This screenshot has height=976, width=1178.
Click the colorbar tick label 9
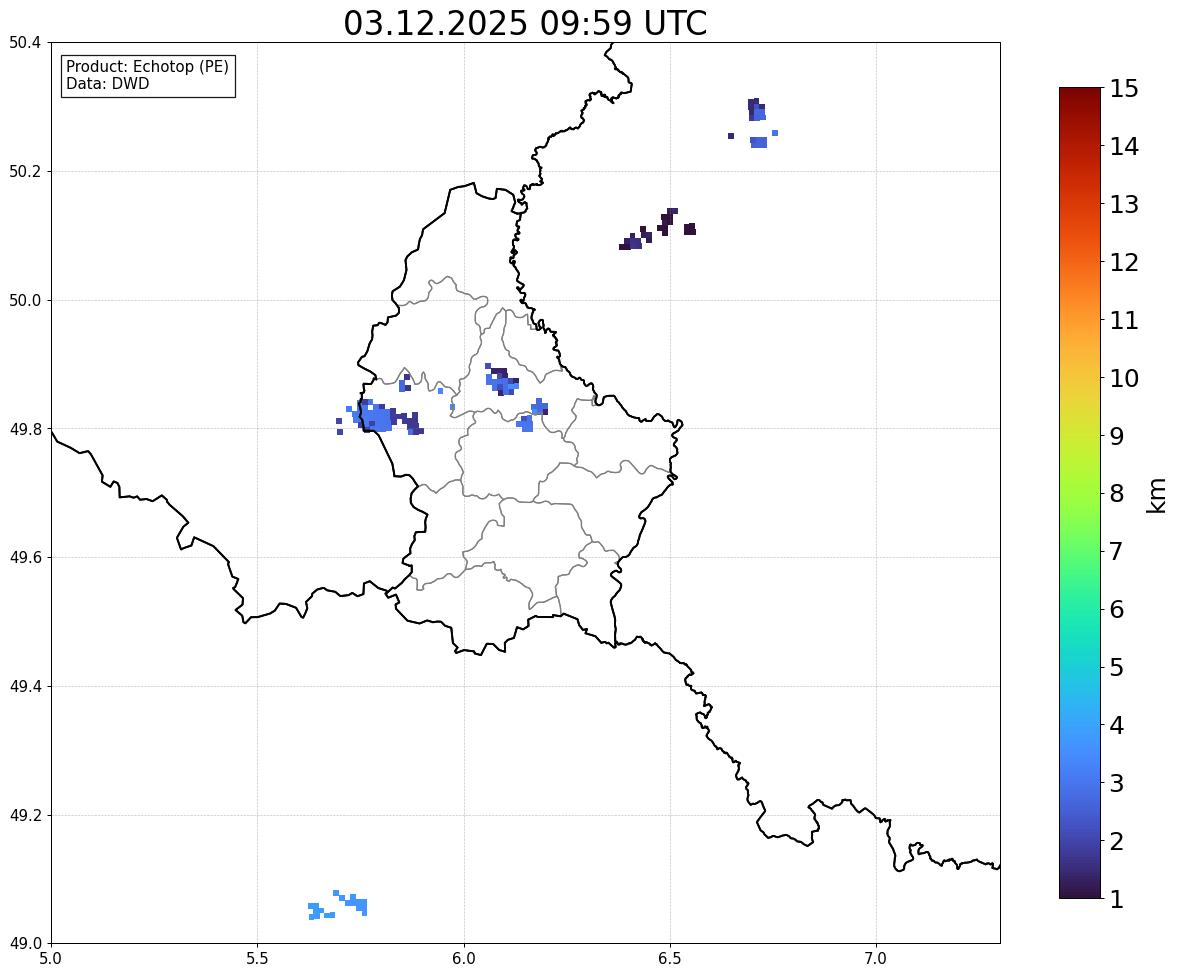point(1116,436)
